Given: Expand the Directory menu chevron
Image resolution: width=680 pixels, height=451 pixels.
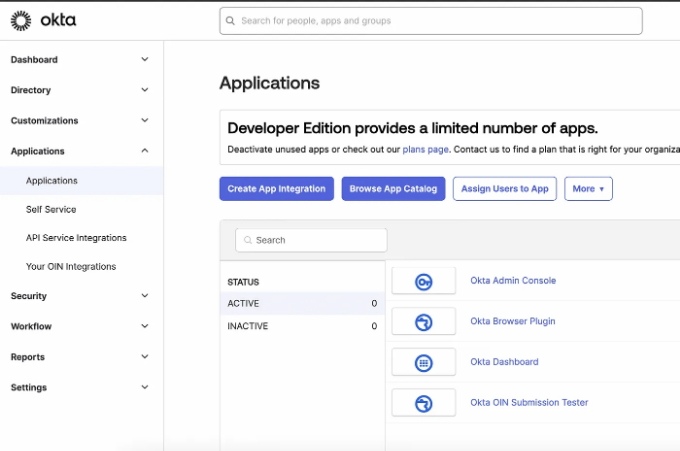Looking at the screenshot, I should [145, 90].
